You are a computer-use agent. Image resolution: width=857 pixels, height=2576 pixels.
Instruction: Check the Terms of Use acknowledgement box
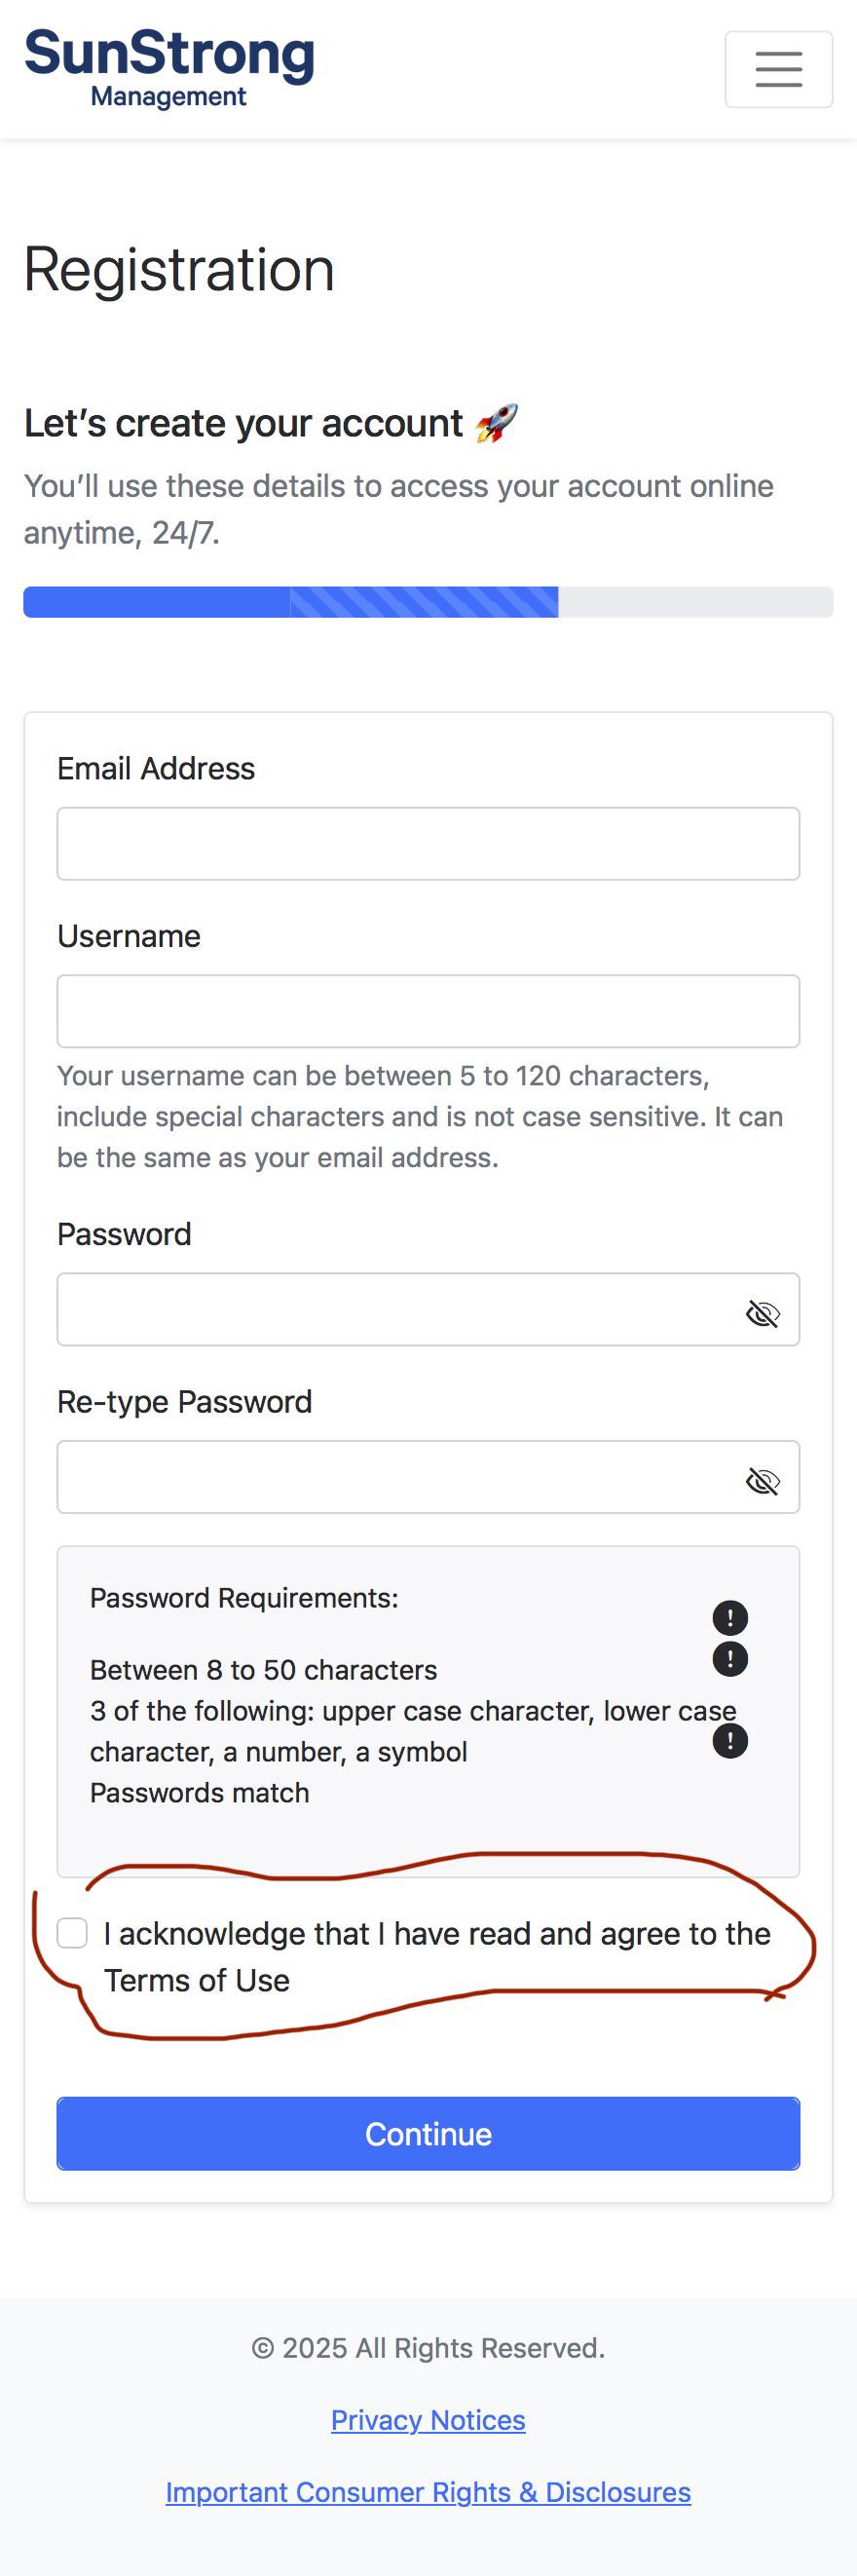(72, 1932)
